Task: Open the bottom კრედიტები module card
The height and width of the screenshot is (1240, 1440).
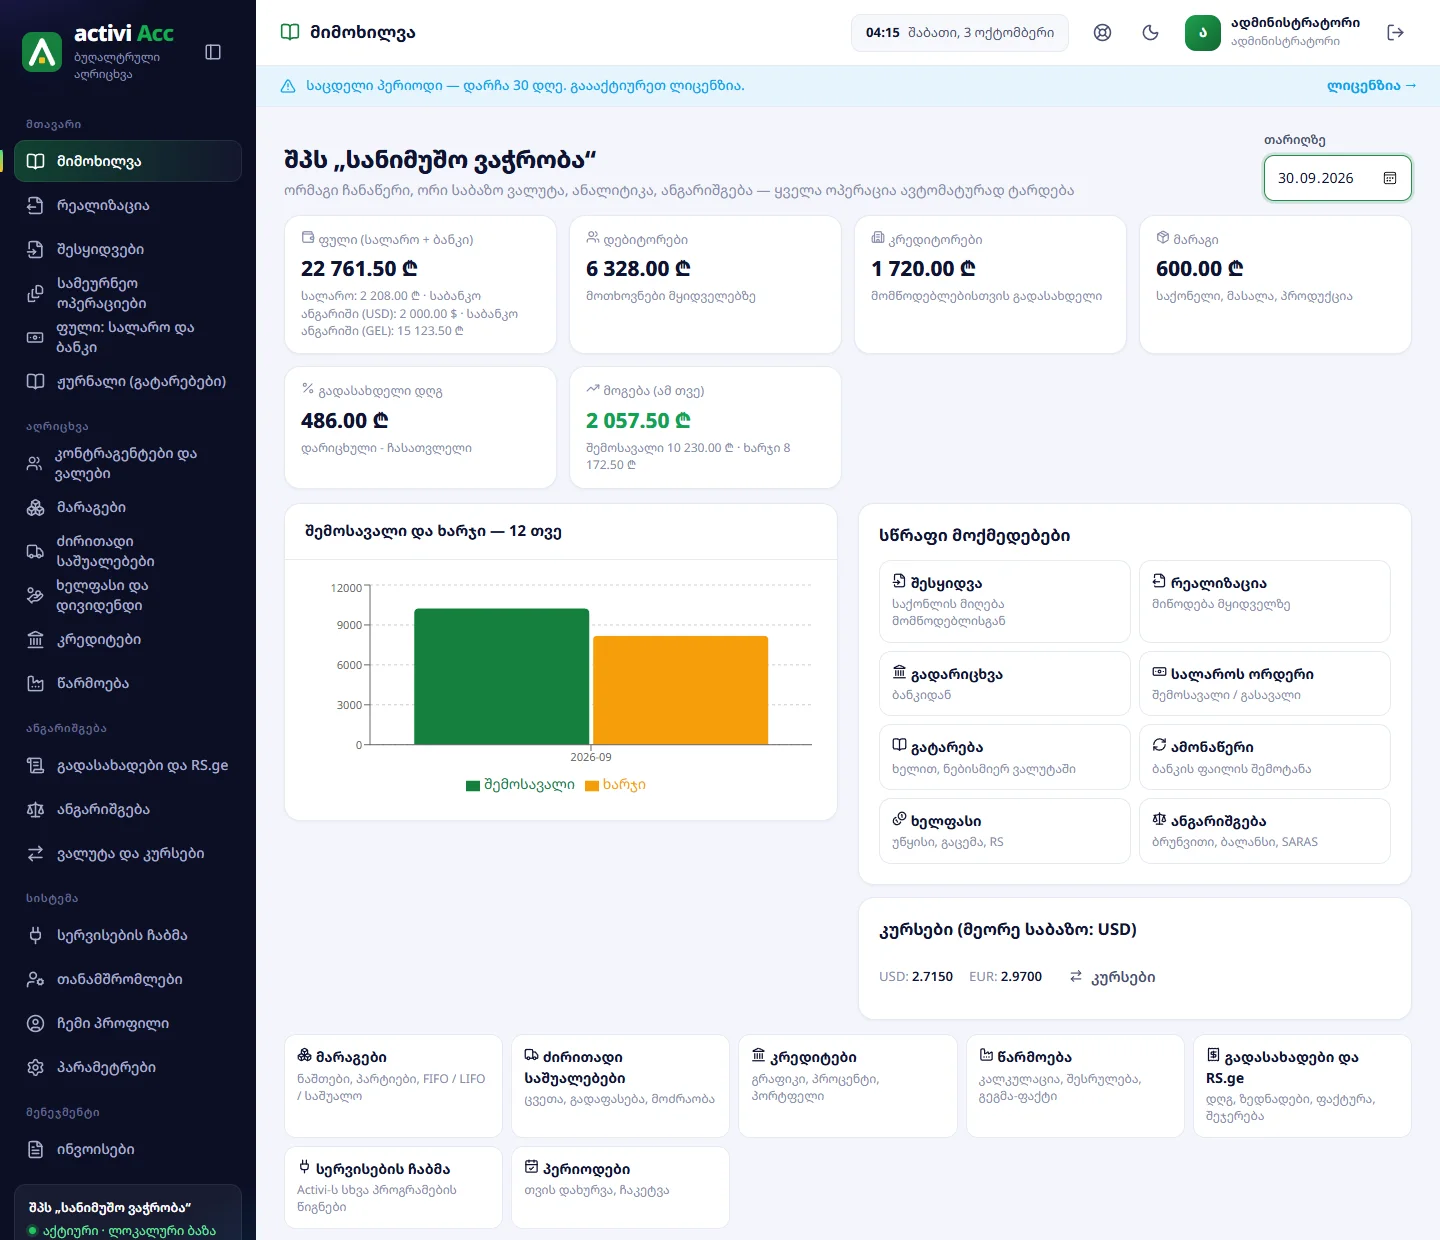Action: coord(847,1086)
